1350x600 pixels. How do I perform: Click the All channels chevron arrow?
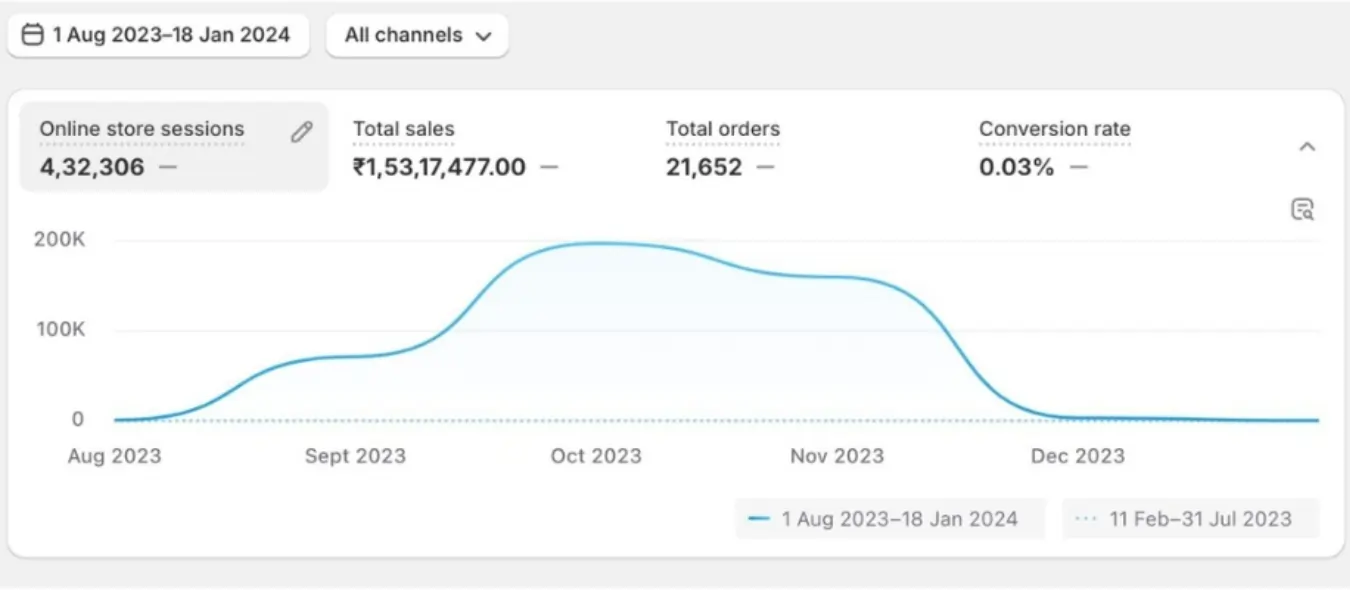click(484, 36)
